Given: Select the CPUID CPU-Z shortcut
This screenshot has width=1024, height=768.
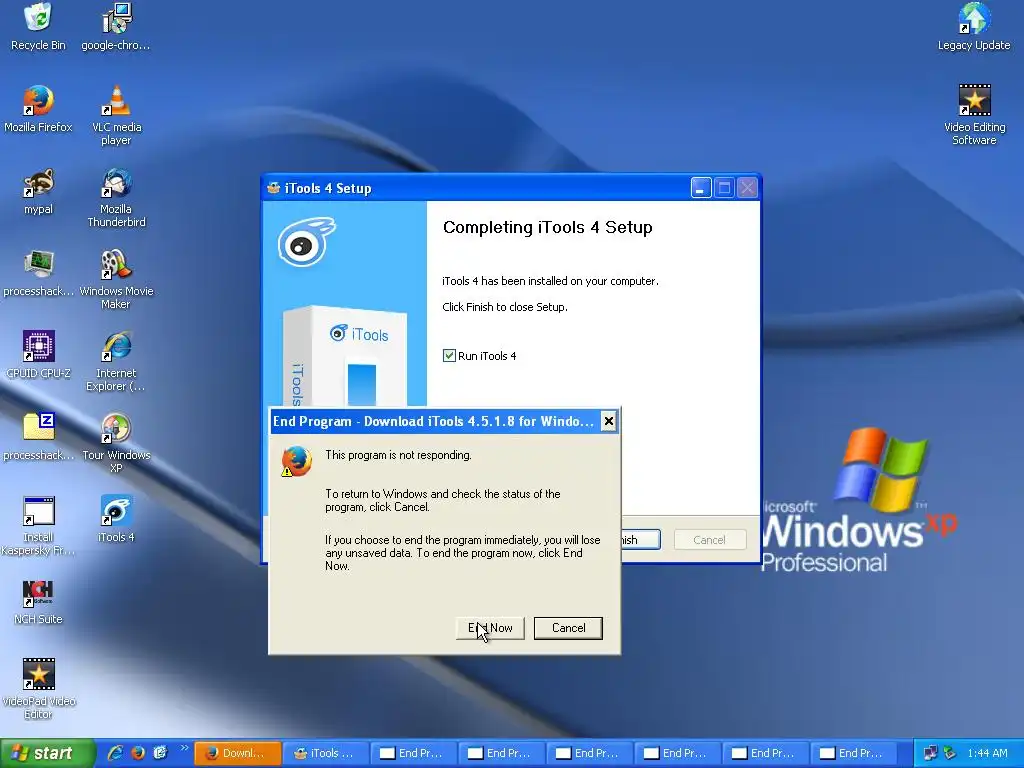Looking at the screenshot, I should [38, 355].
